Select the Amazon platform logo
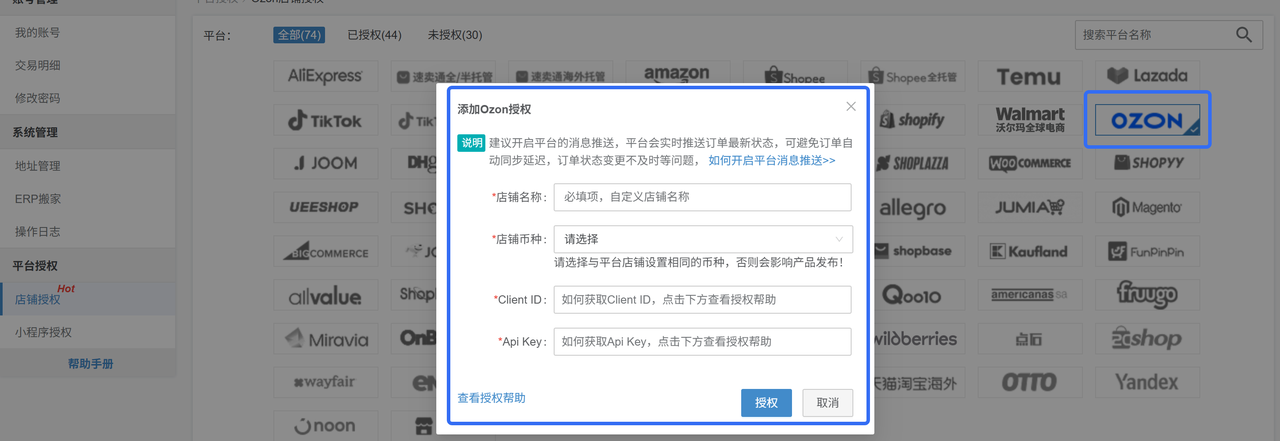This screenshot has height=441, width=1280. 677,74
